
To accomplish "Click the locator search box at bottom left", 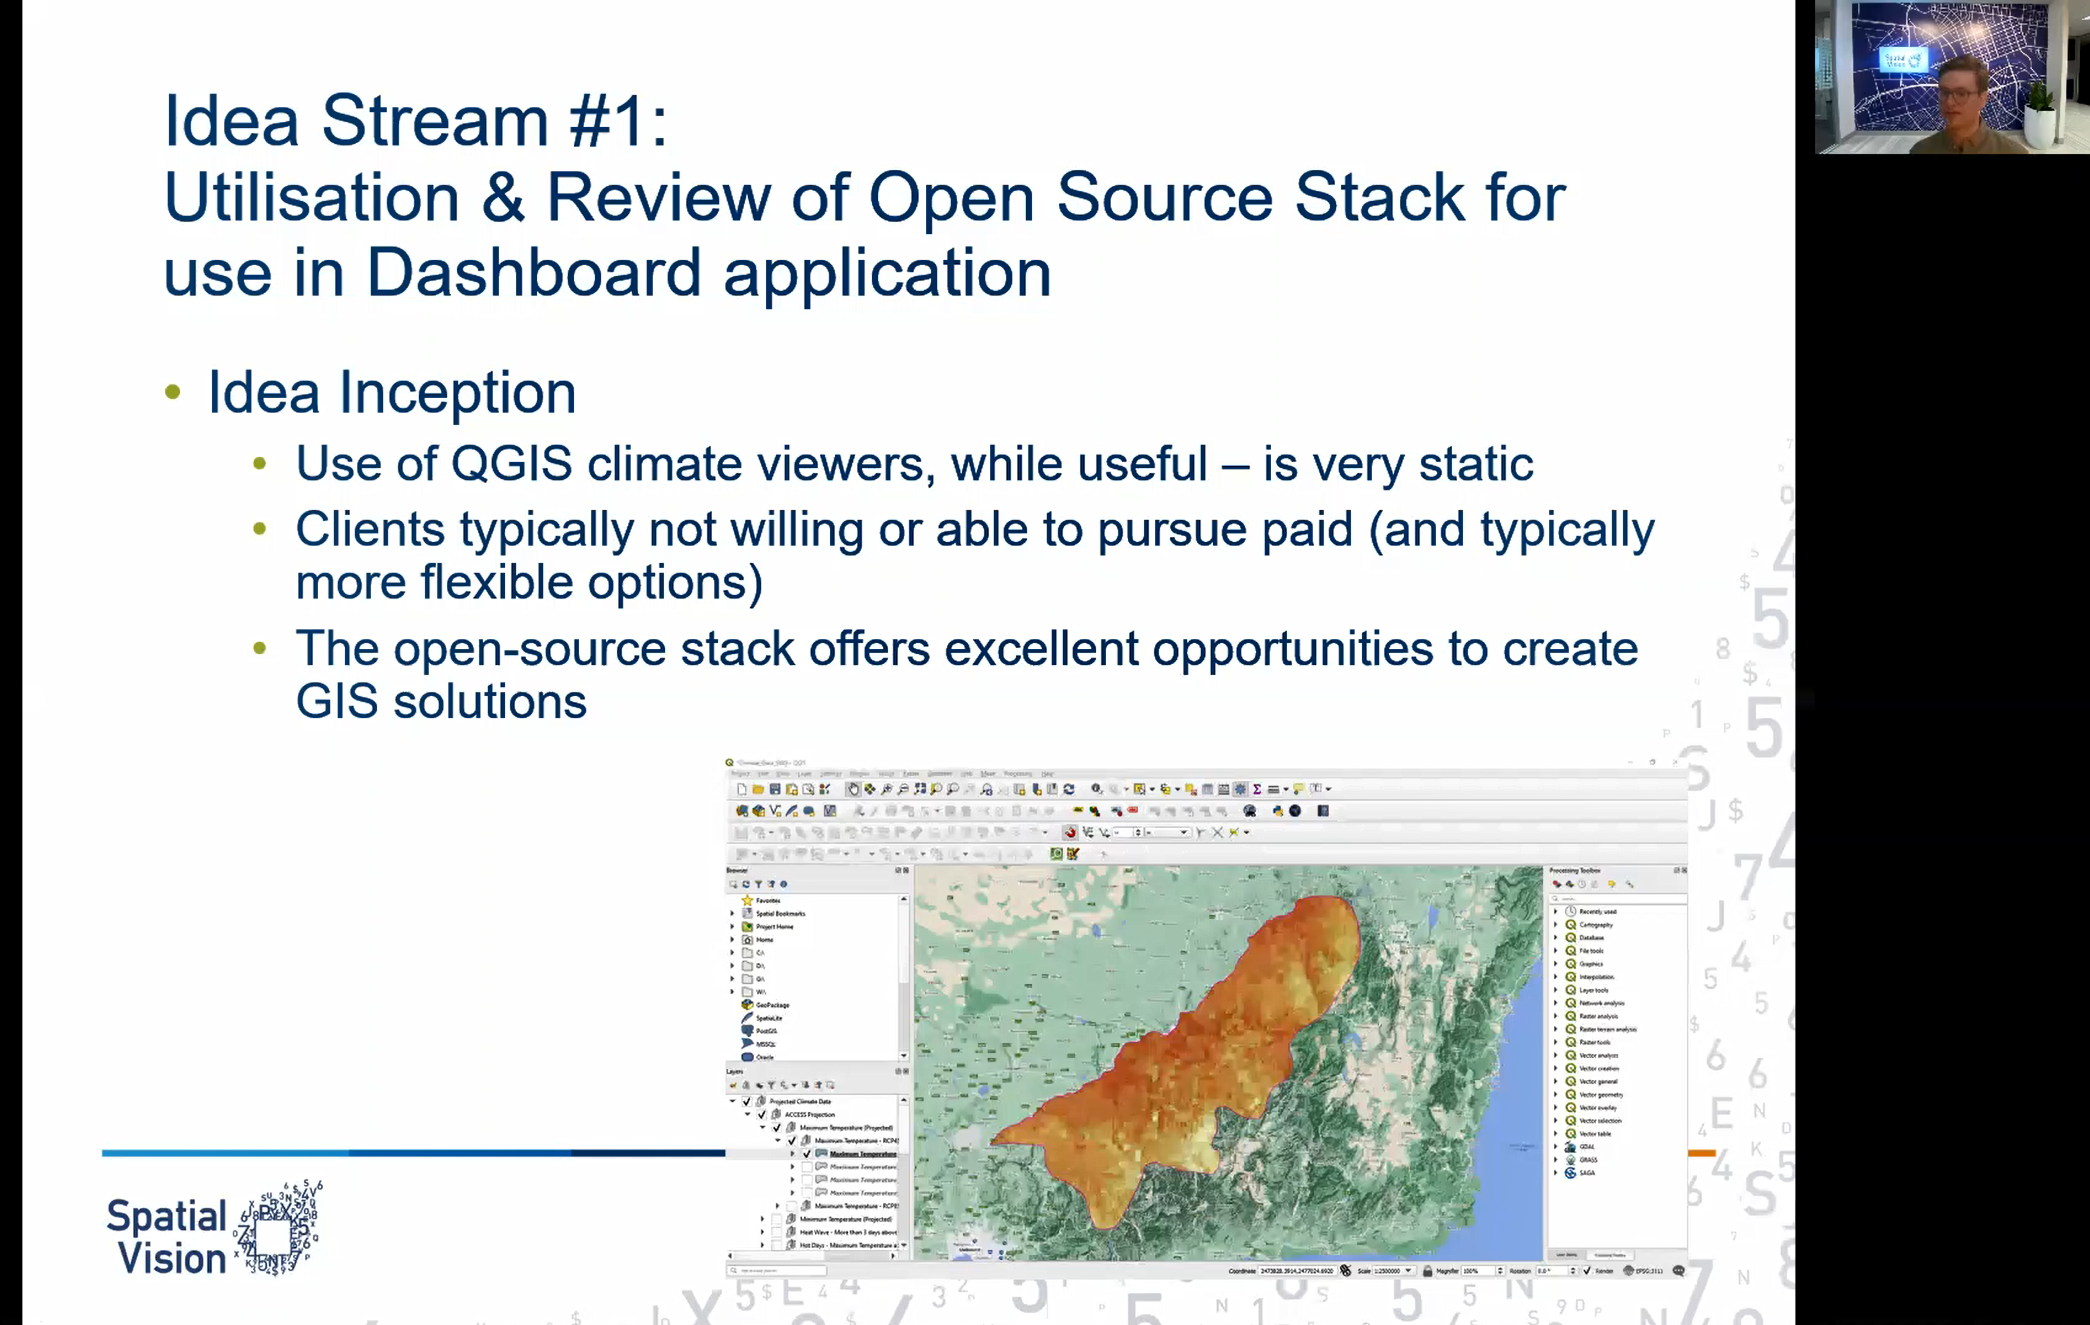I will (x=778, y=1270).
